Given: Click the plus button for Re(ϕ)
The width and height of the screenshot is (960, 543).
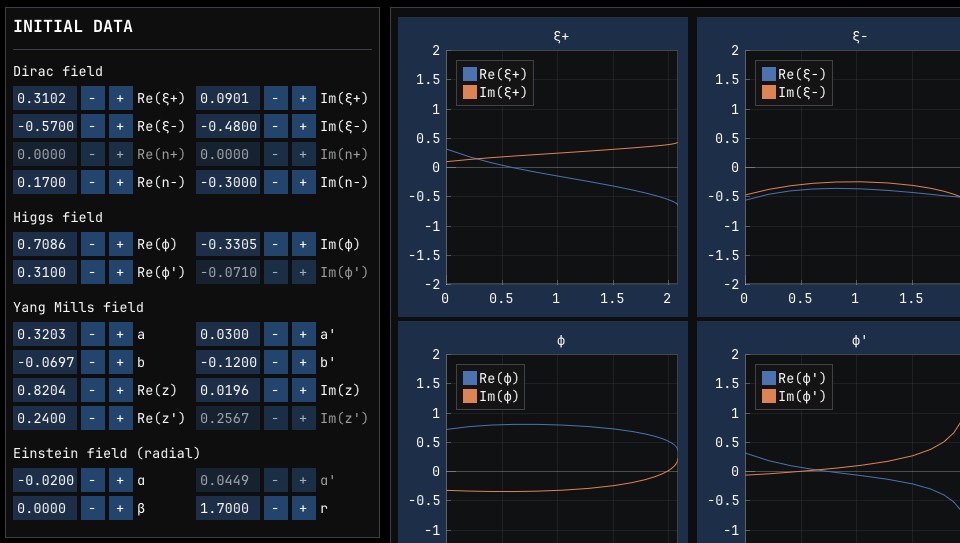Looking at the screenshot, I should point(121,244).
